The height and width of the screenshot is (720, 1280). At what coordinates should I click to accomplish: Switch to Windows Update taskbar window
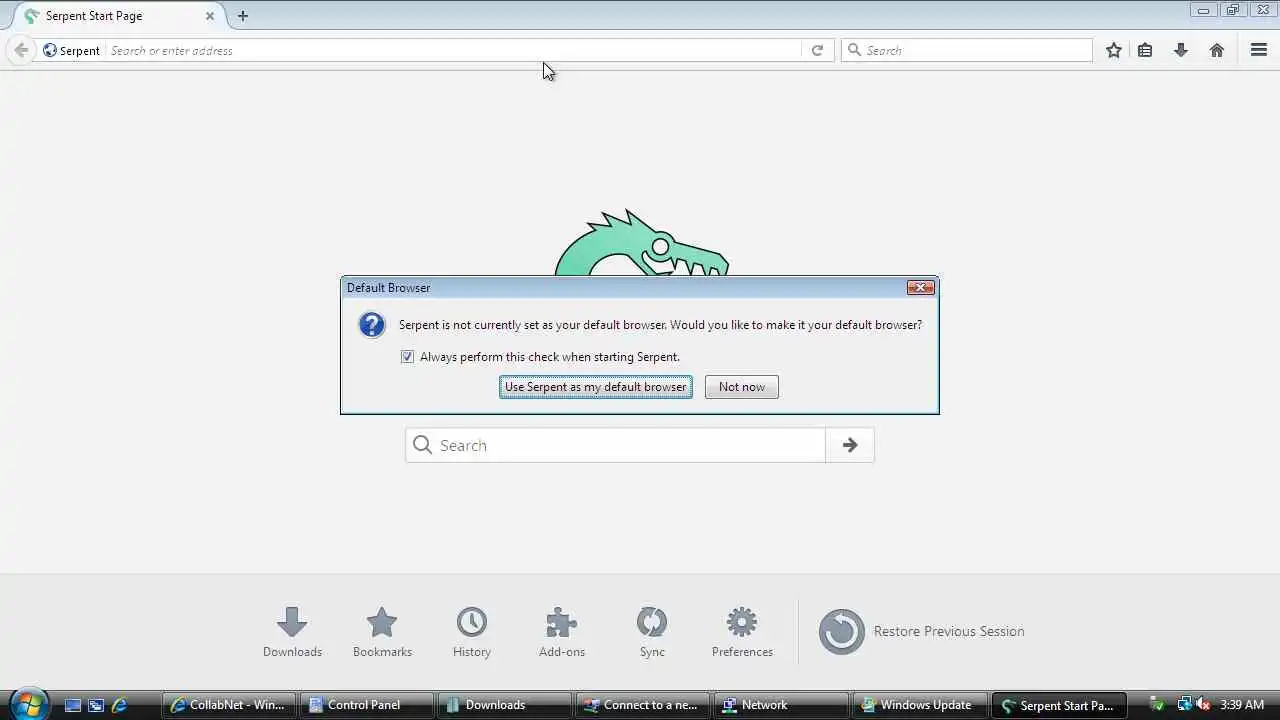[918, 705]
